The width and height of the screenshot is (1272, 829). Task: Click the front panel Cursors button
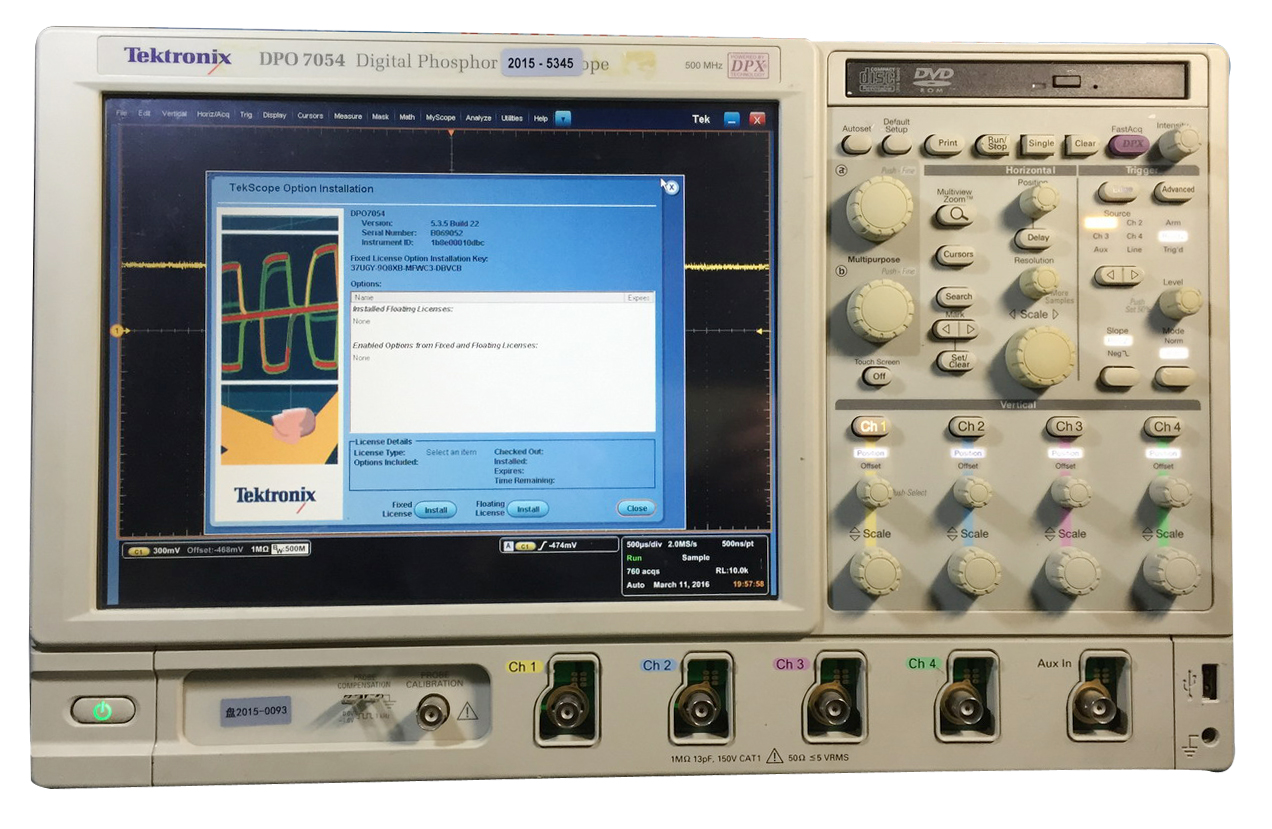click(956, 255)
